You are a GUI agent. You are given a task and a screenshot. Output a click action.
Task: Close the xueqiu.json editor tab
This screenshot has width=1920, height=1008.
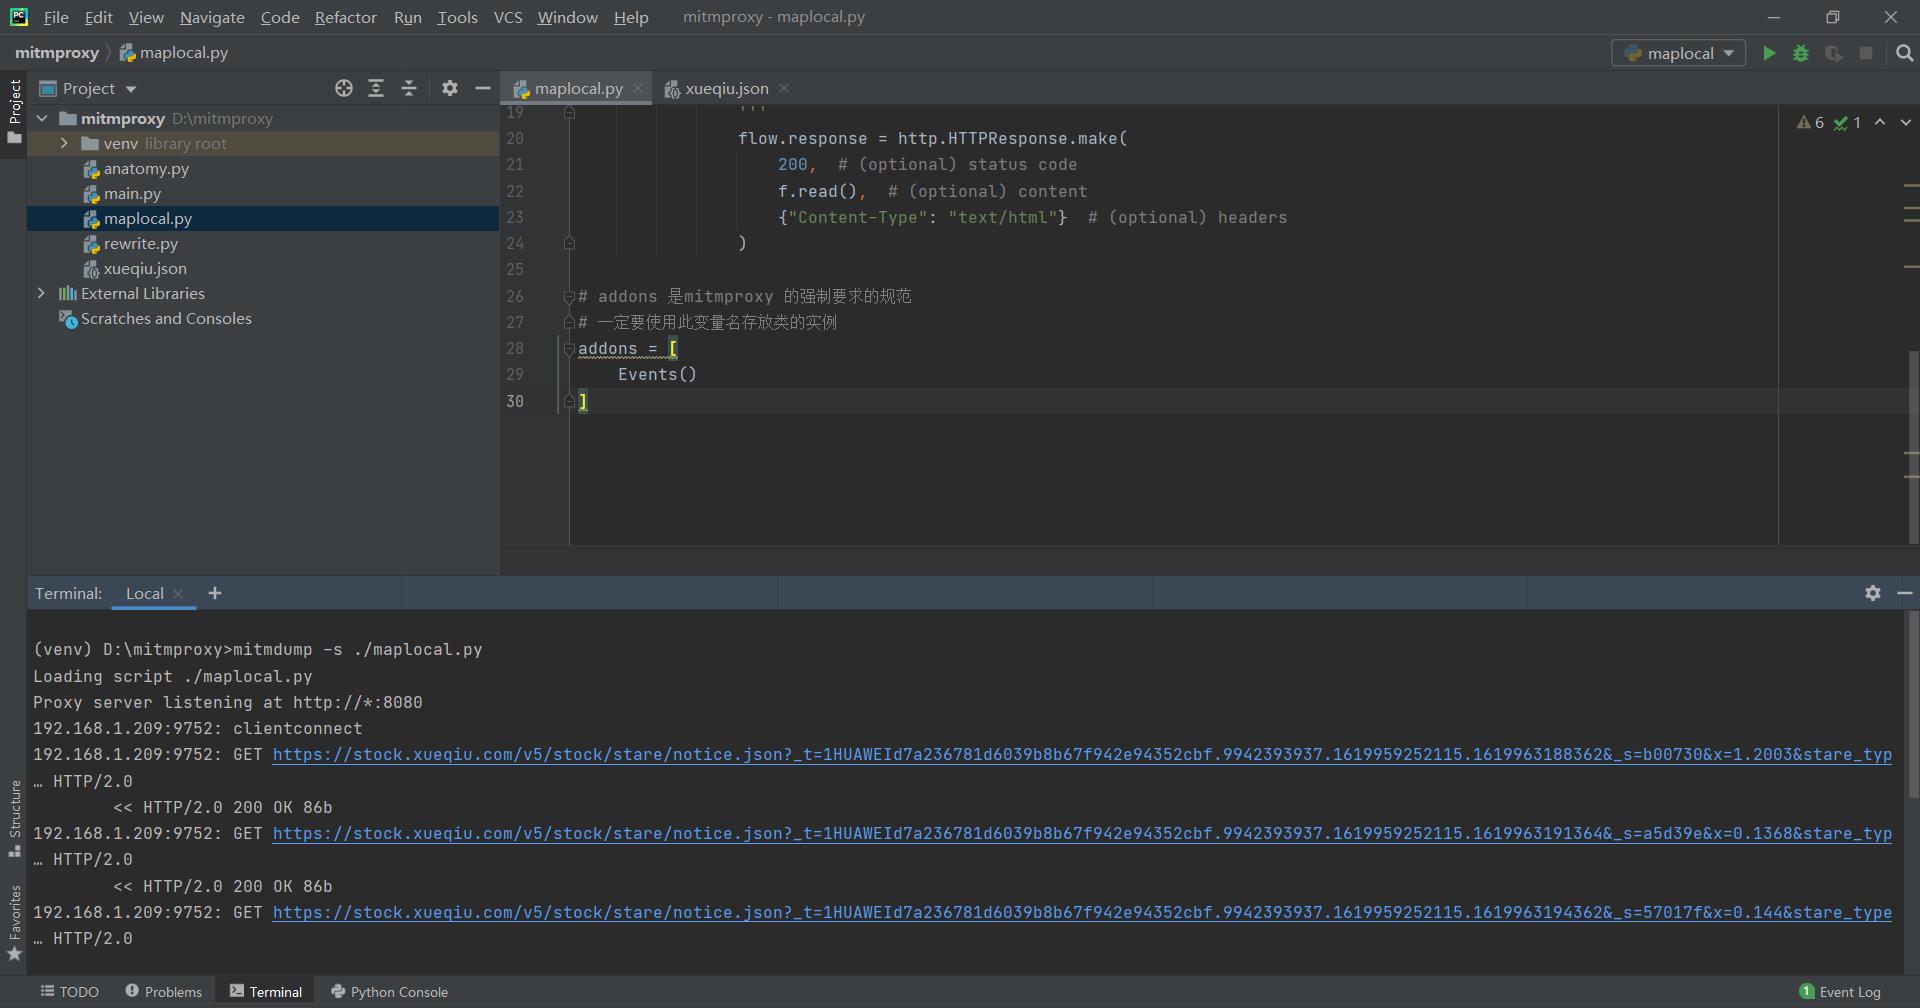(x=784, y=89)
